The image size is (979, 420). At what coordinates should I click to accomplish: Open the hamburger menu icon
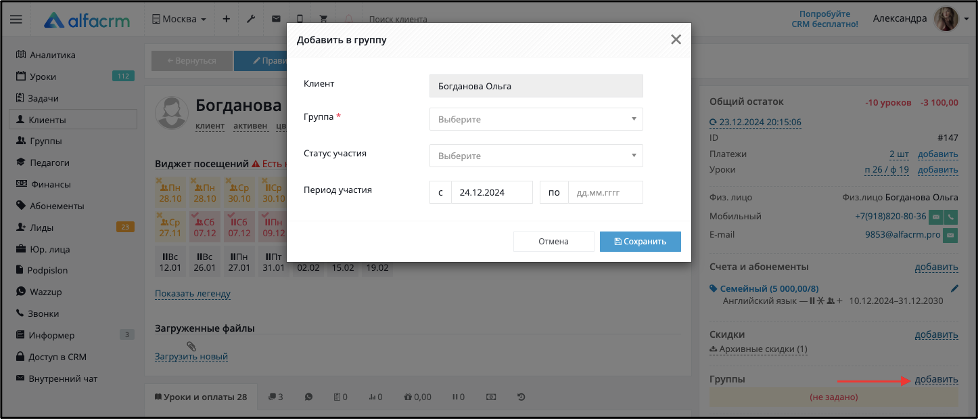point(16,19)
